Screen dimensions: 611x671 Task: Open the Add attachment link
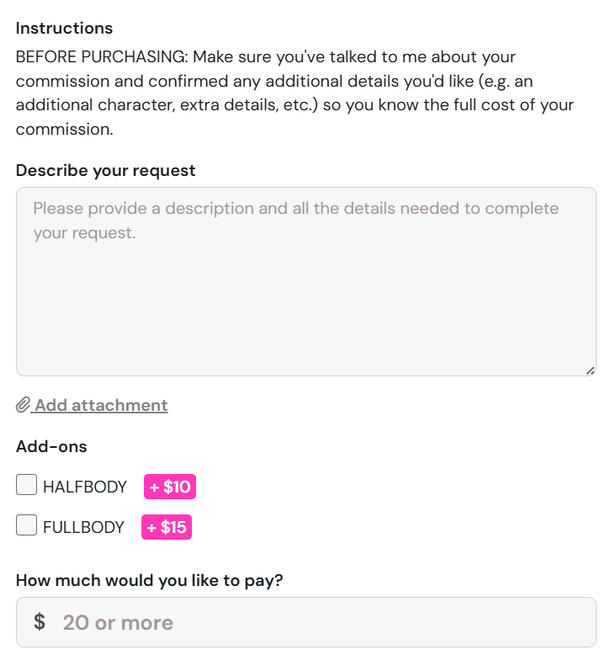pos(101,405)
